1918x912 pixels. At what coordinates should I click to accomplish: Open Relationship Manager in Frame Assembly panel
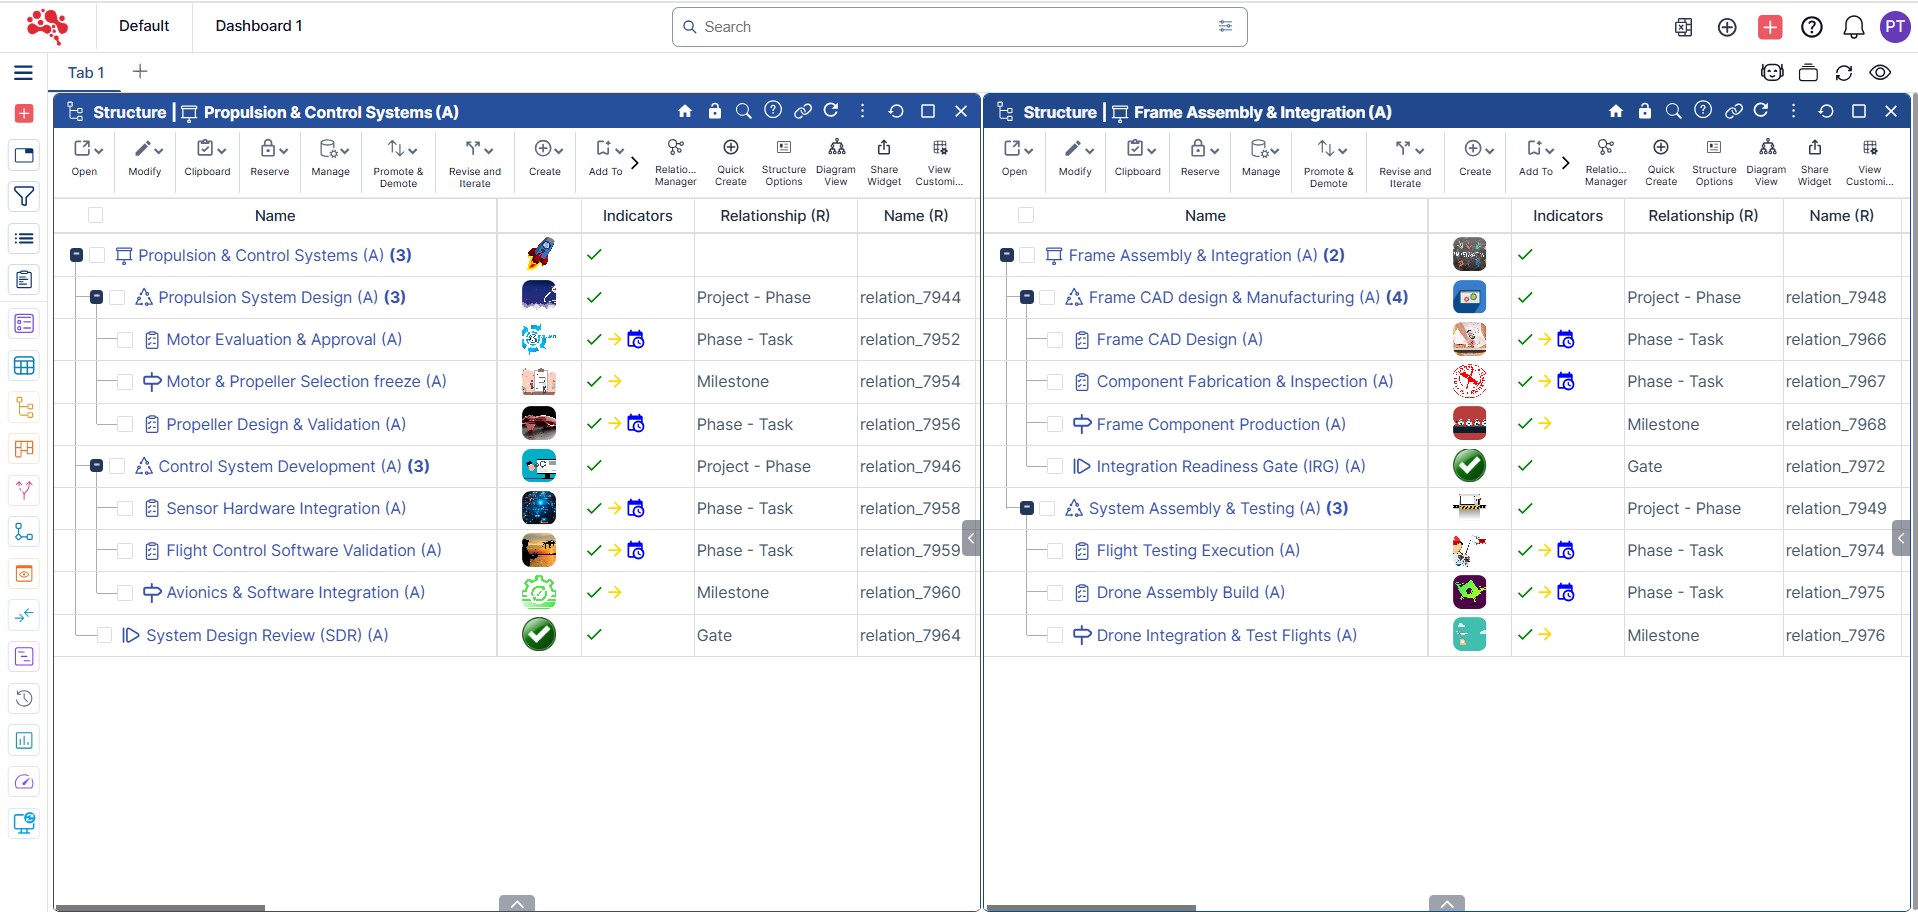[x=1605, y=160]
